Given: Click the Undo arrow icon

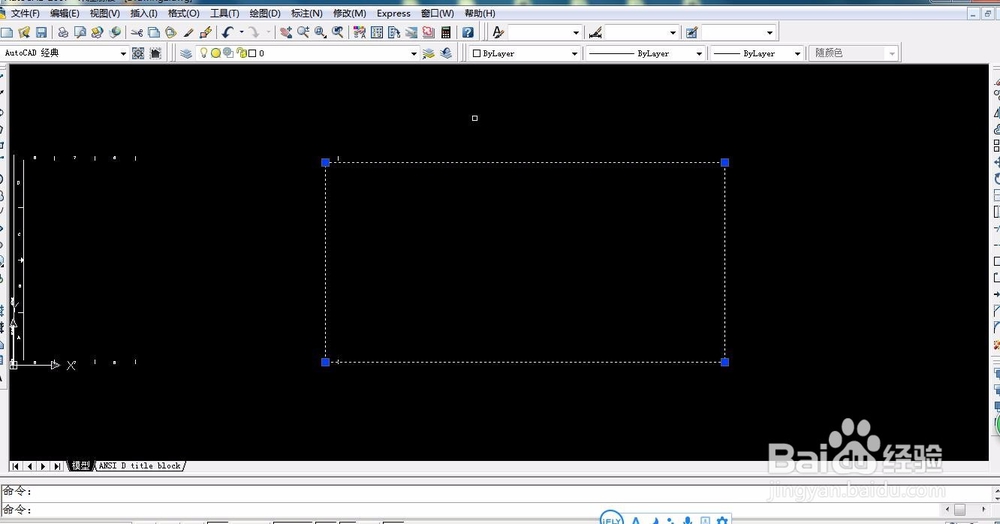Looking at the screenshot, I should pos(227,32).
